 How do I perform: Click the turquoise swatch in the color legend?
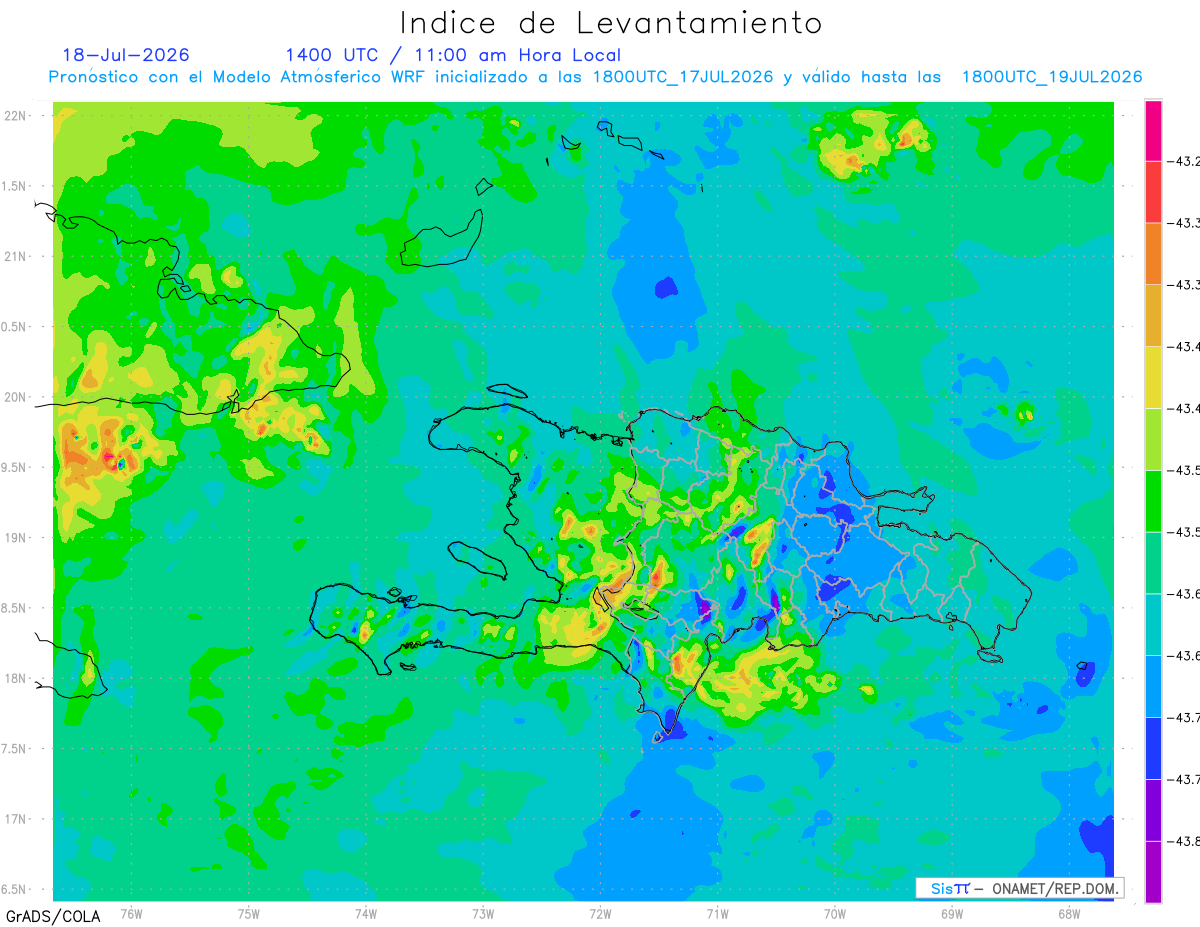tap(1153, 624)
